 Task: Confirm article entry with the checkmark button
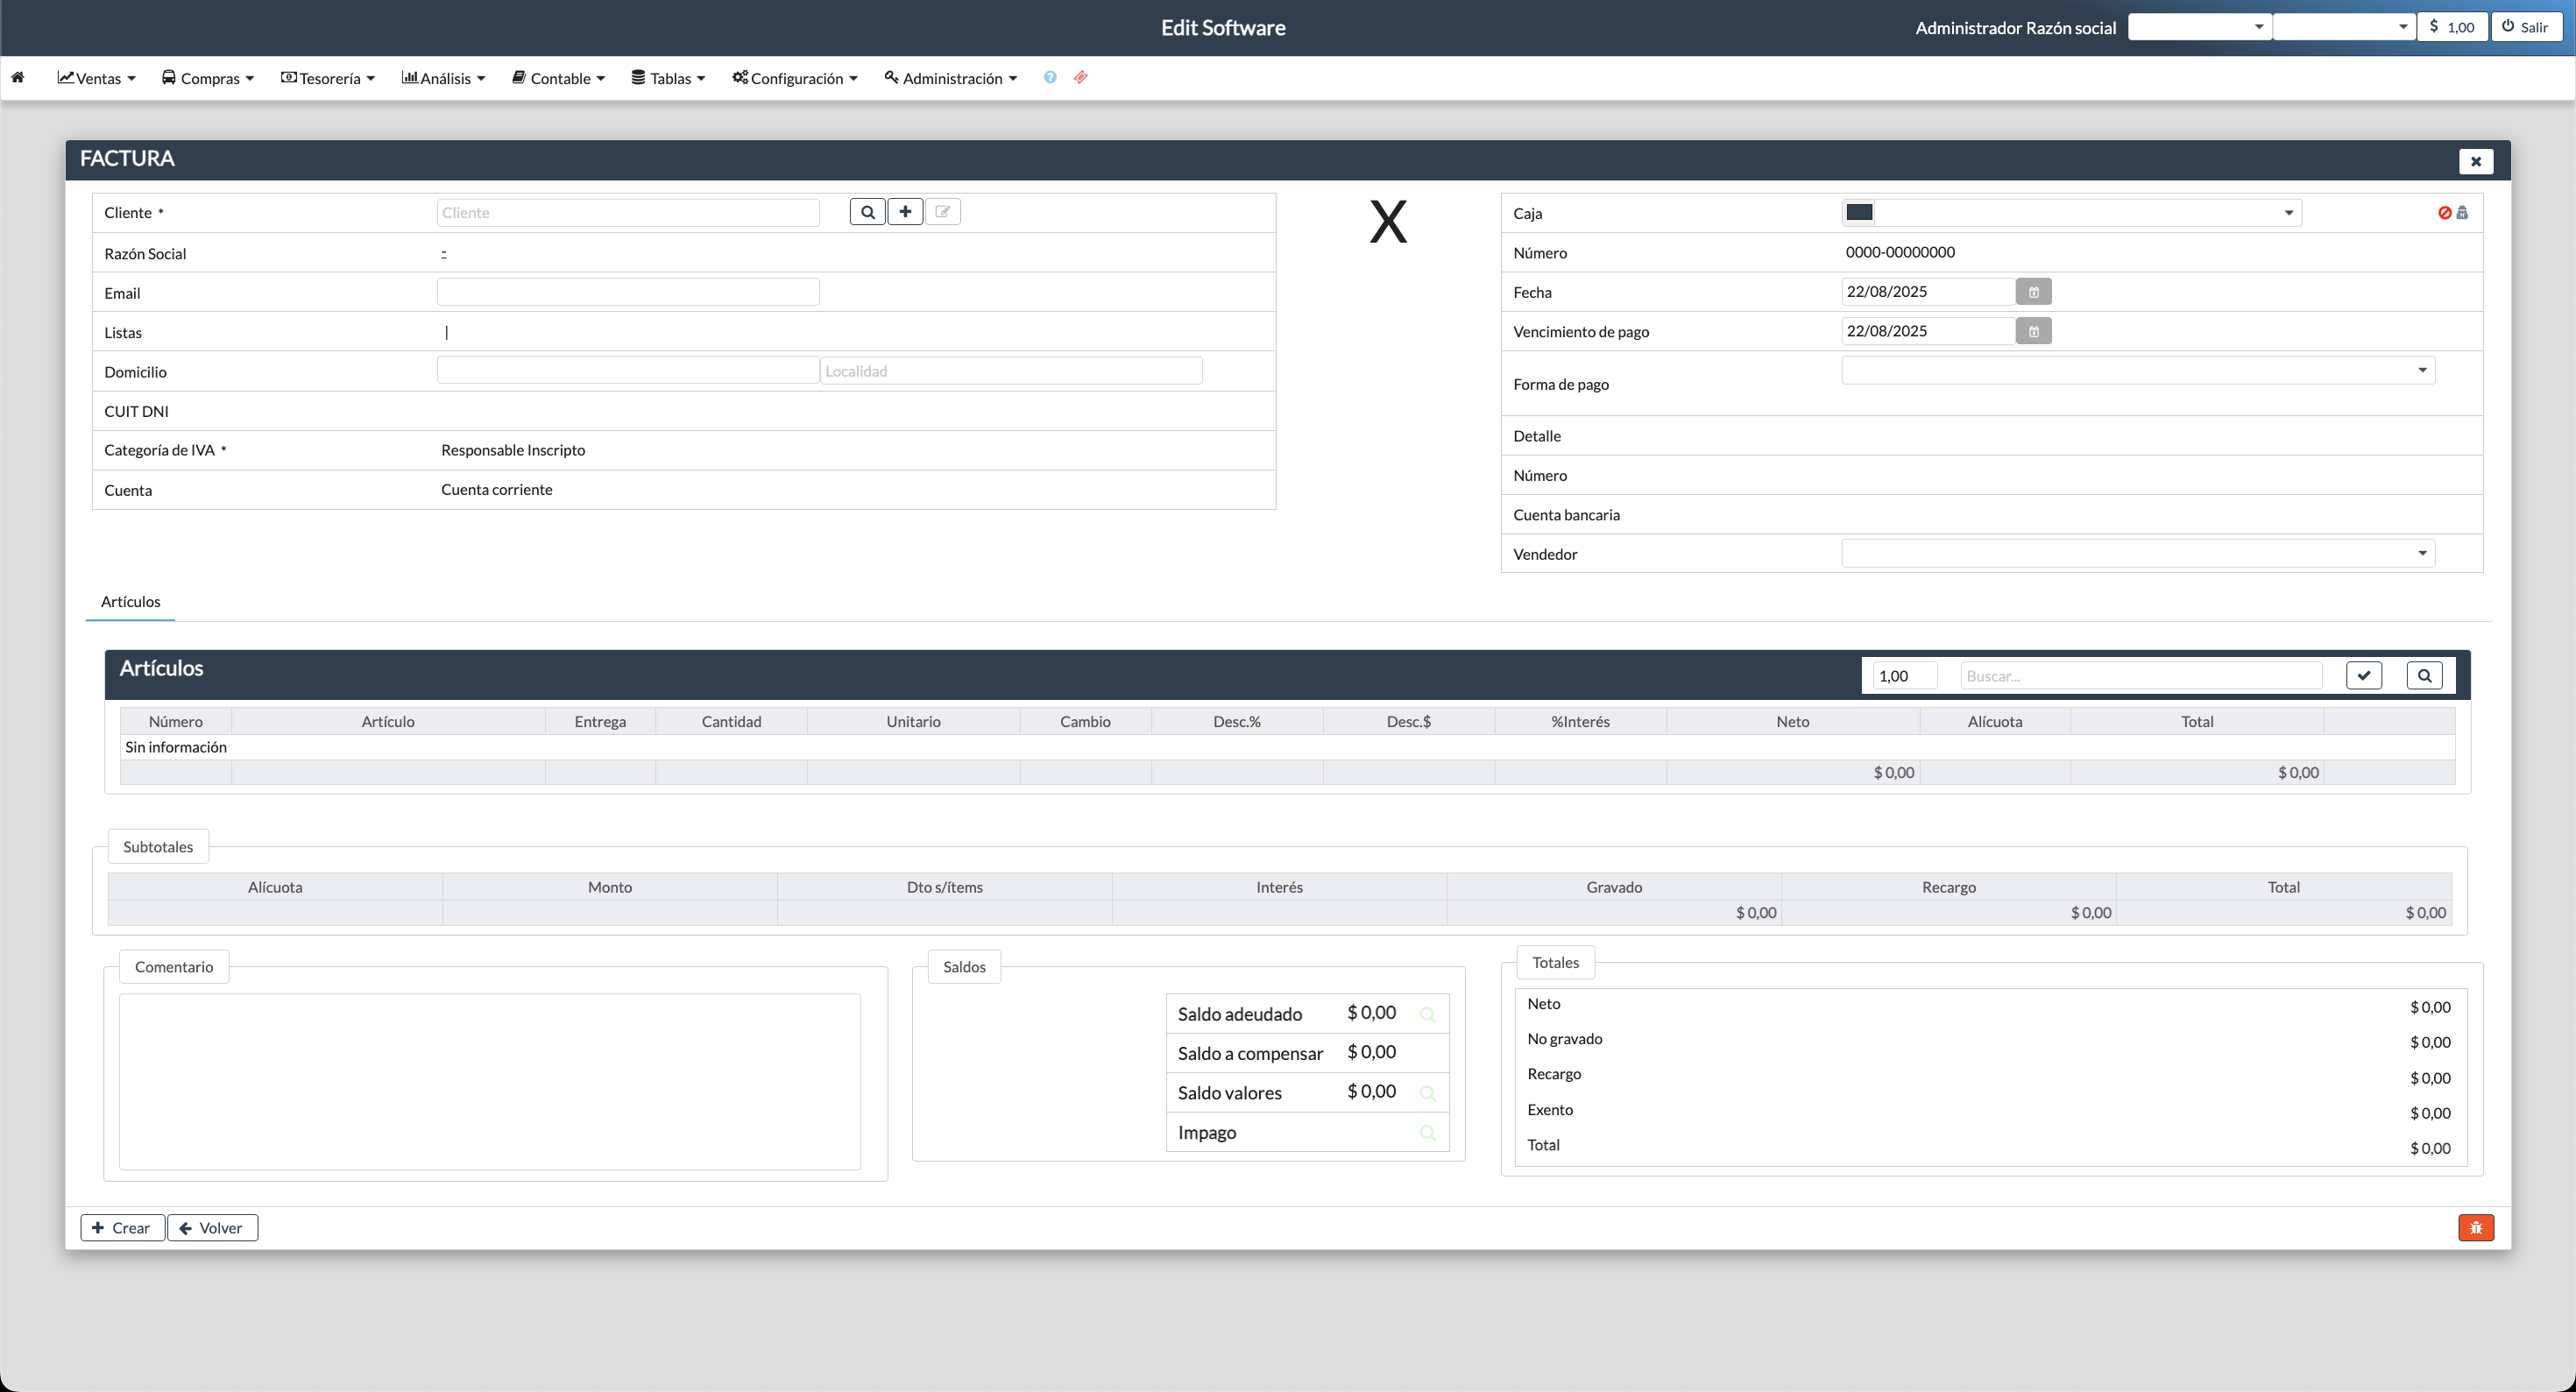[x=2364, y=675]
